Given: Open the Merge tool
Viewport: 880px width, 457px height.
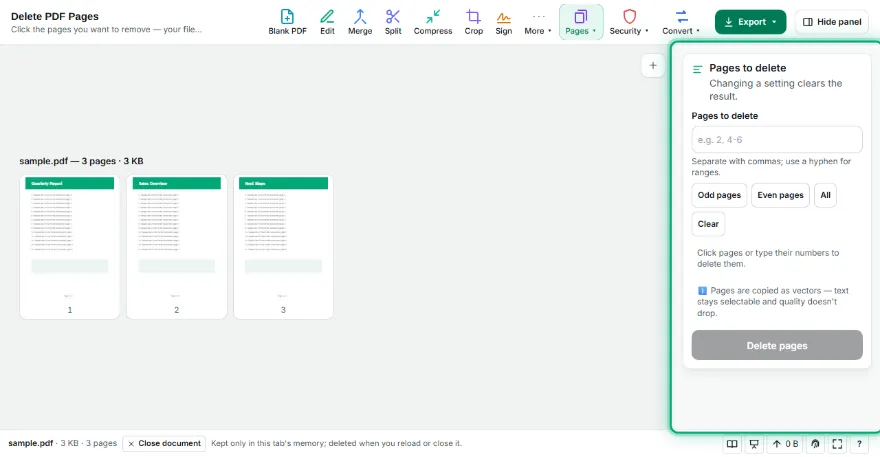Looking at the screenshot, I should [360, 22].
